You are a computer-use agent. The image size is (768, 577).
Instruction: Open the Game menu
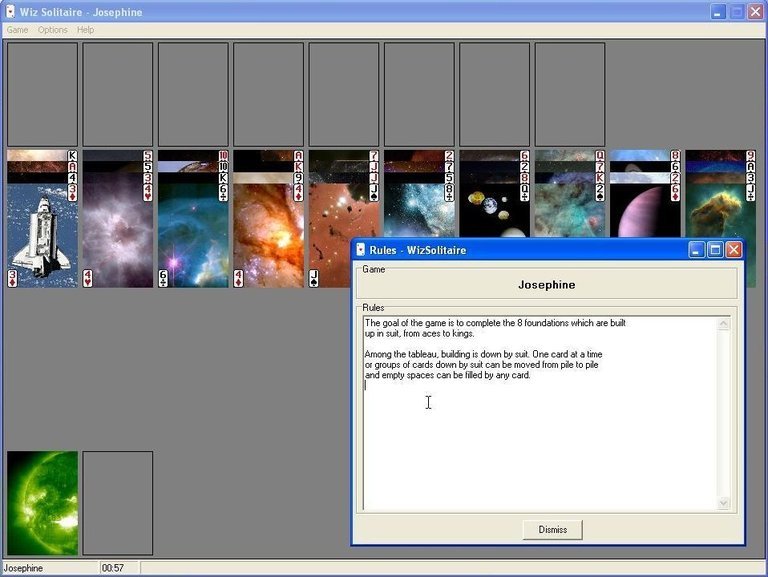[17, 30]
